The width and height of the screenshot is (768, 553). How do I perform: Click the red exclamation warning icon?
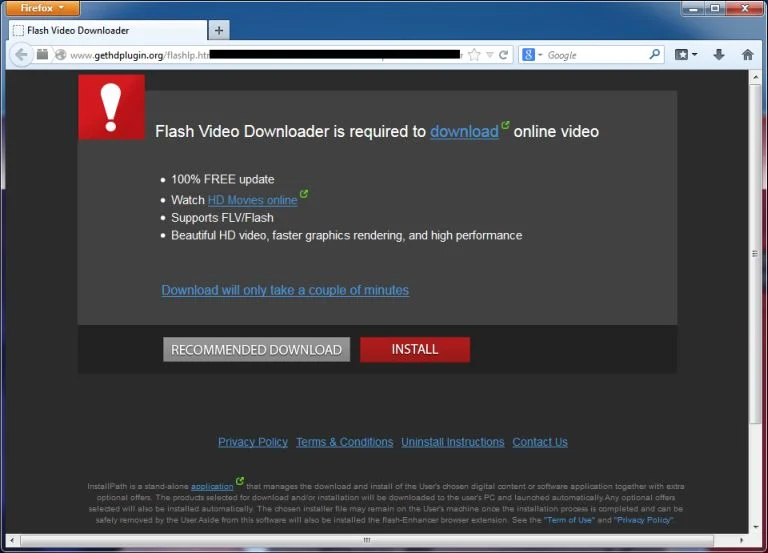(111, 107)
